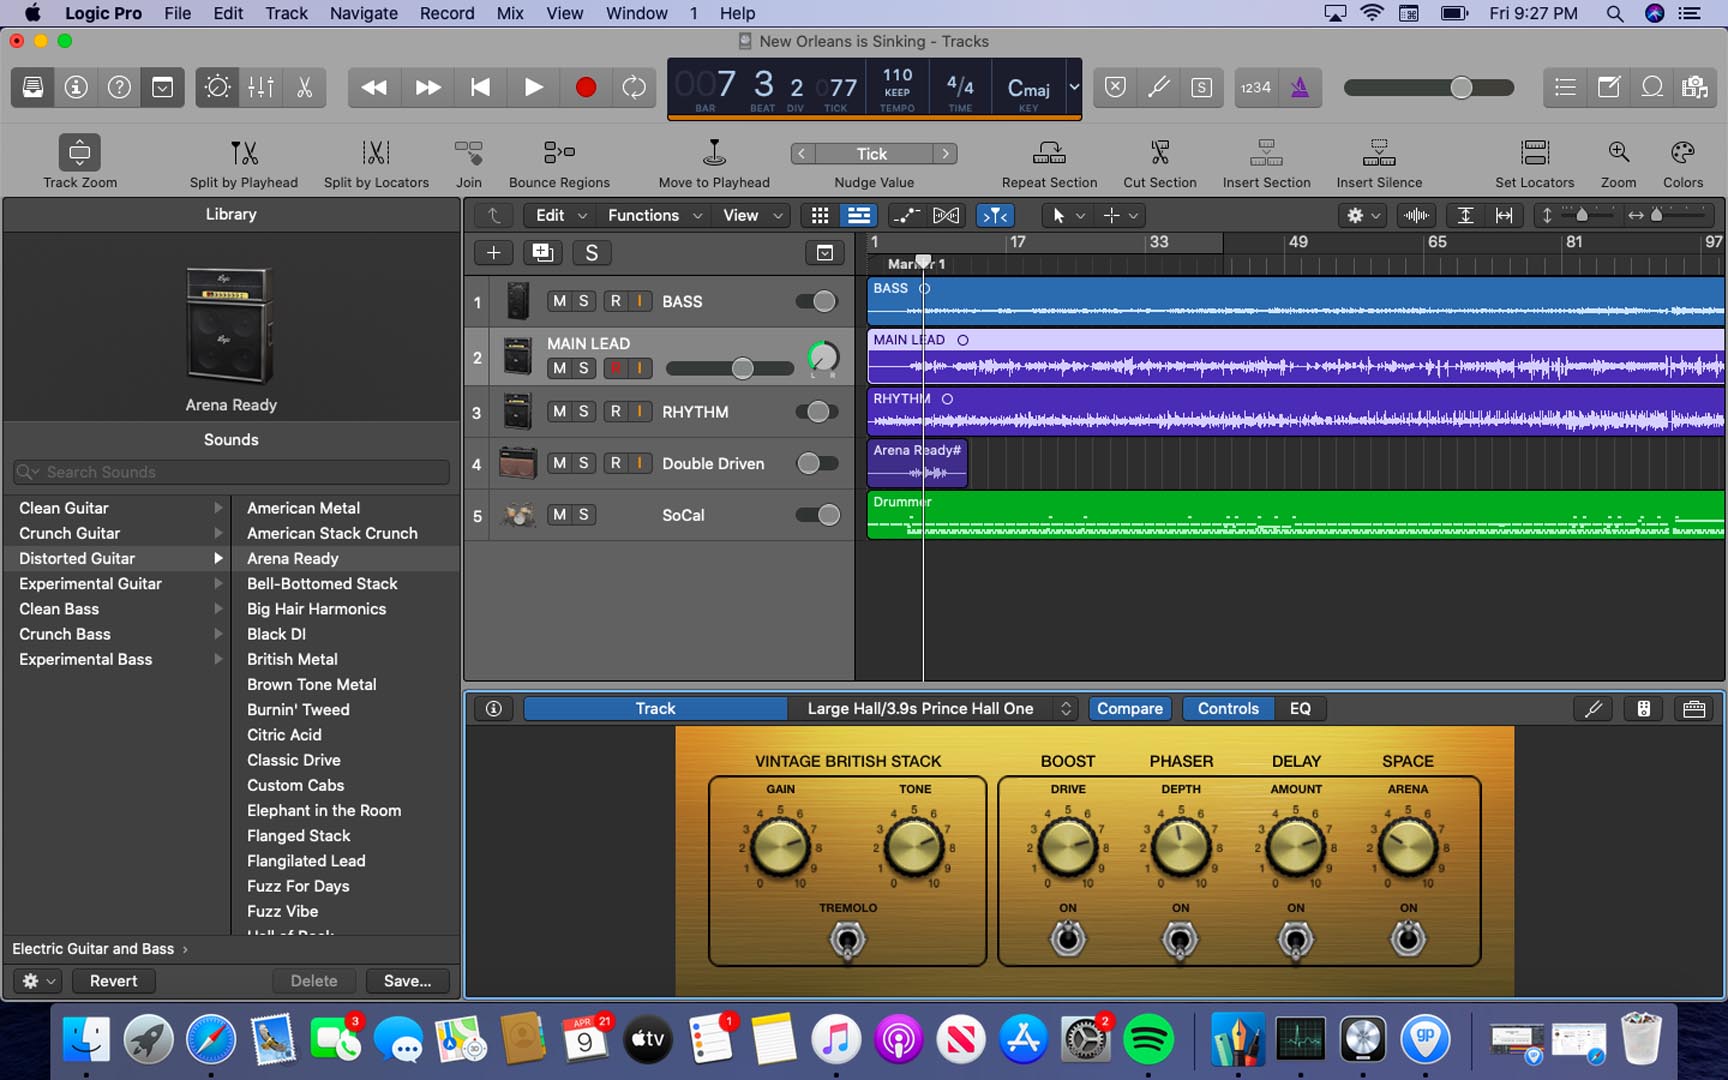The height and width of the screenshot is (1080, 1728).
Task: Click the Join regions tool
Action: pyautogui.click(x=469, y=161)
